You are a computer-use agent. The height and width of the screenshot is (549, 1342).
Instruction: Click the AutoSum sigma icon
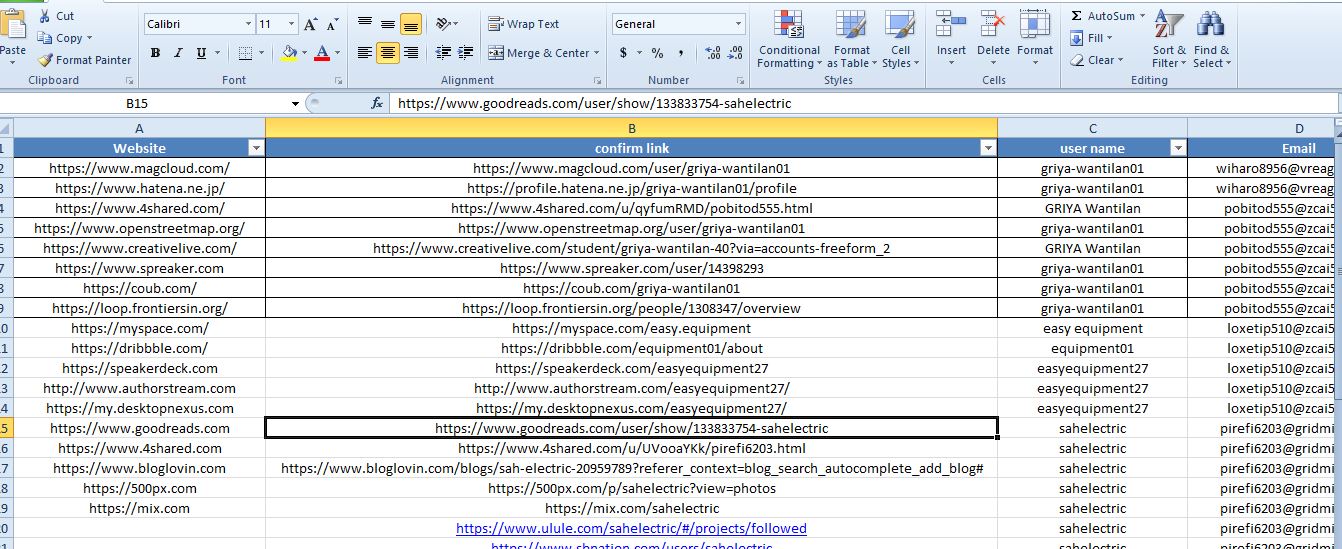[x=1076, y=16]
